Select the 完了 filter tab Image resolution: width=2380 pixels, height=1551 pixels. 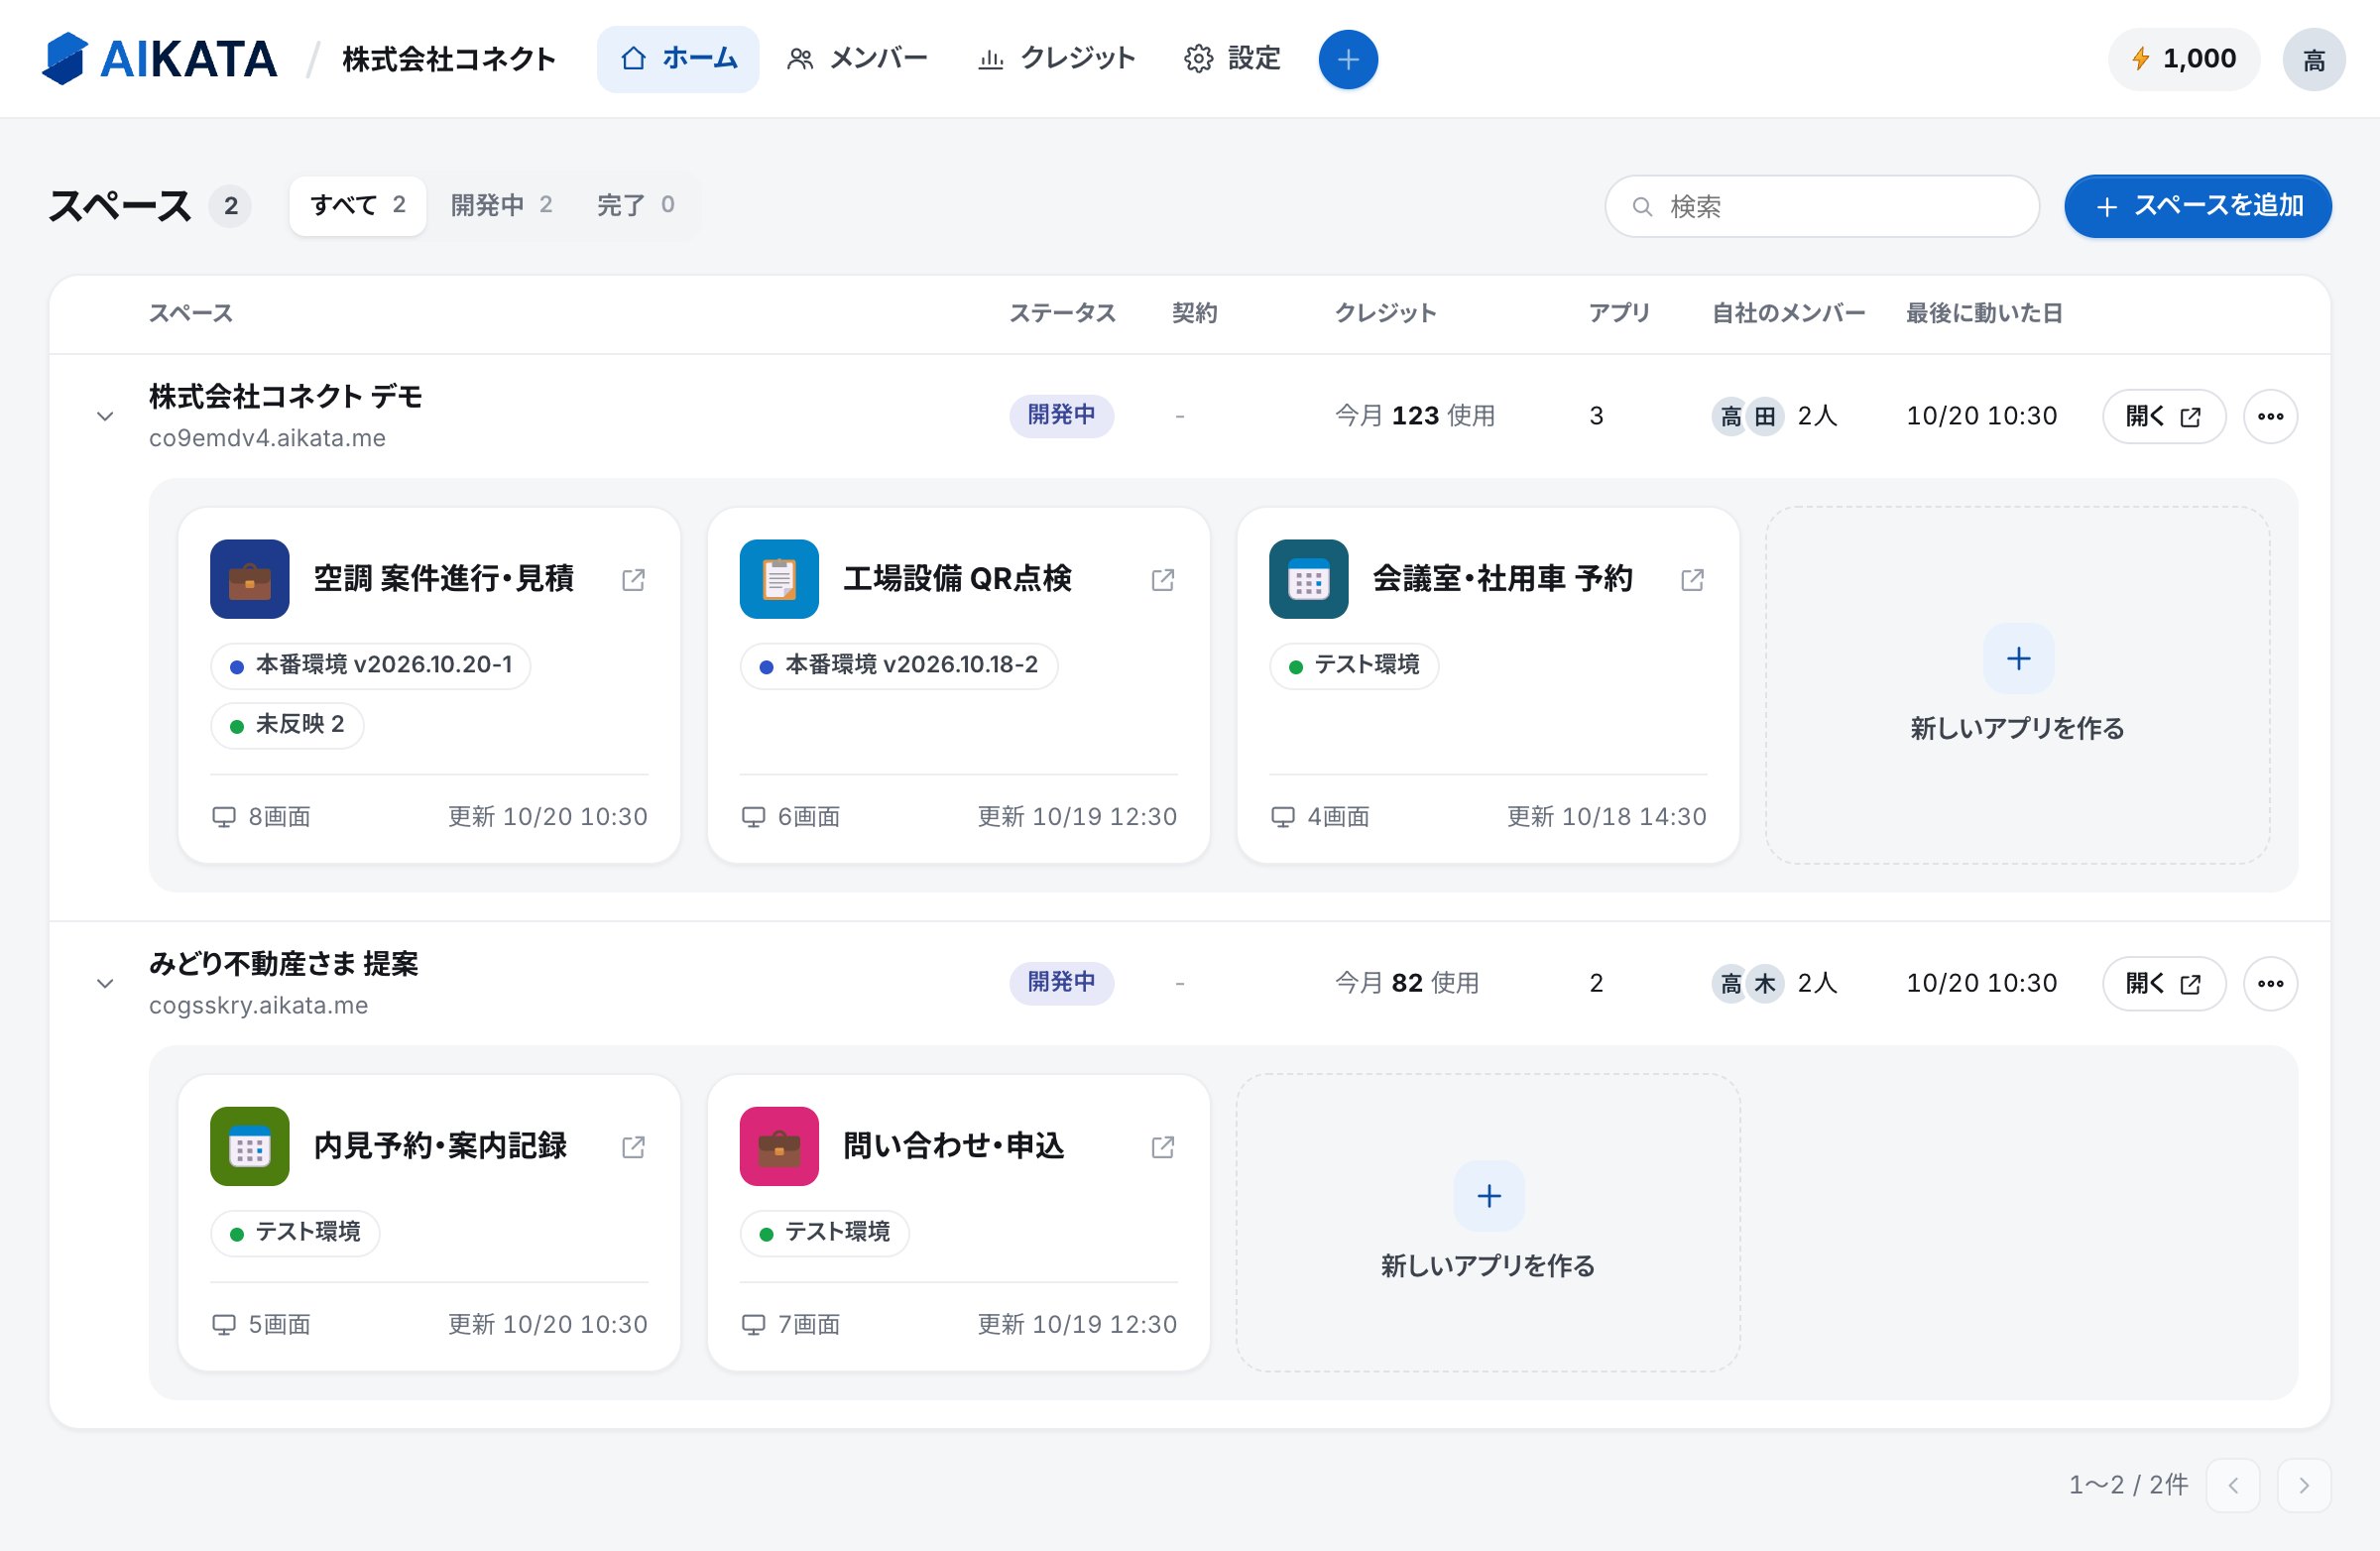636,205
